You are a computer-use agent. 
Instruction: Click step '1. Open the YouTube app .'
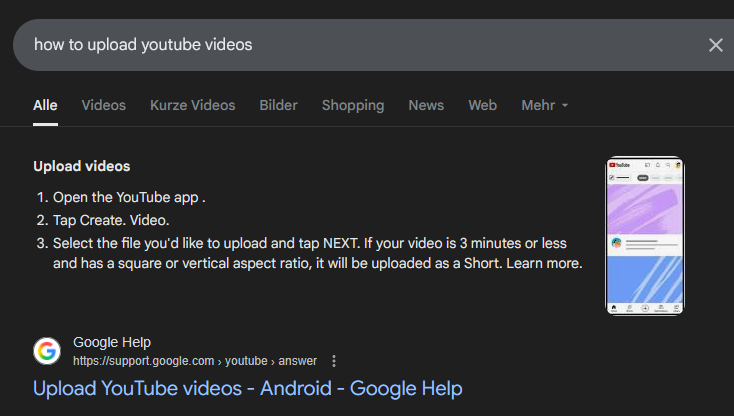pos(121,197)
